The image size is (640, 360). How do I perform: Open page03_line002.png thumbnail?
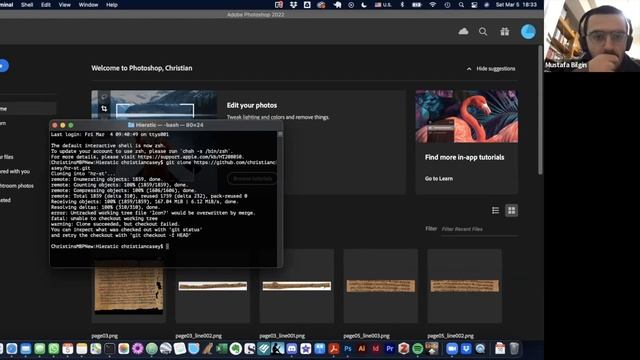click(213, 286)
